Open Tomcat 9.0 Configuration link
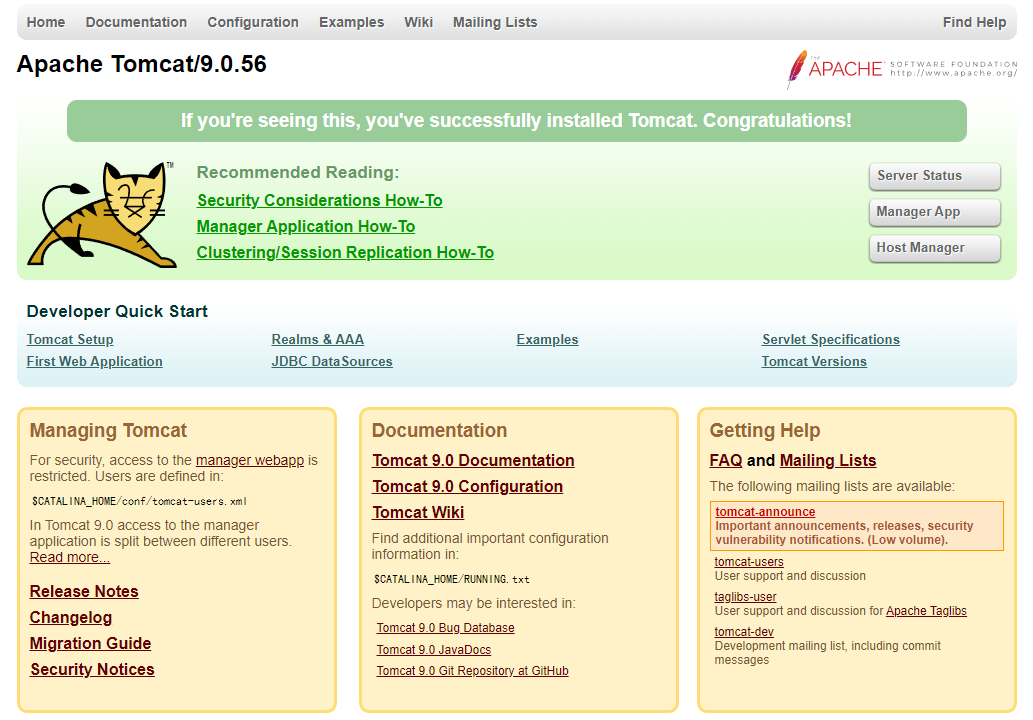This screenshot has height=720, width=1033. [468, 487]
